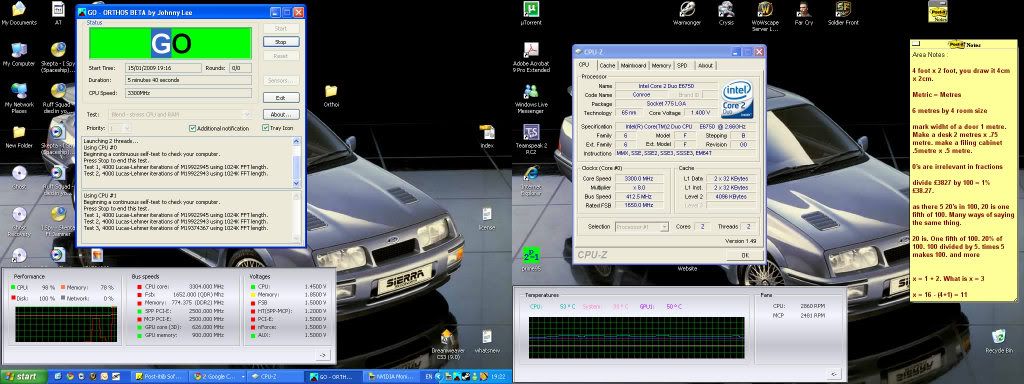Switch to the Memory tab in CPU-Z

(661, 65)
